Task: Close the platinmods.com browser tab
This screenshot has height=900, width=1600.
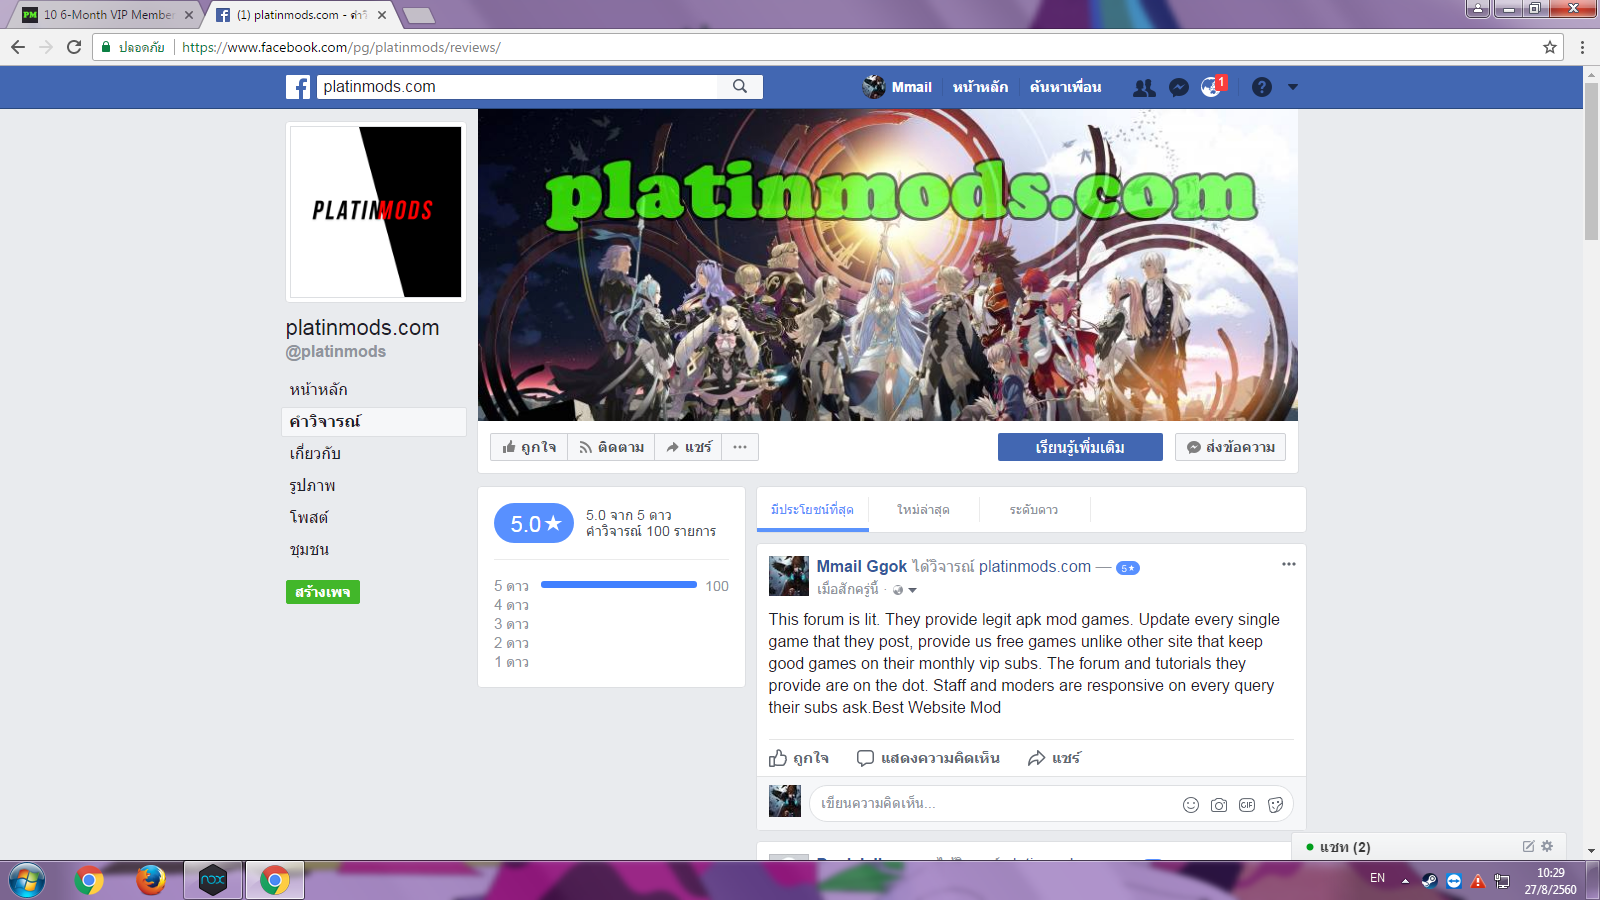Action: point(382,15)
